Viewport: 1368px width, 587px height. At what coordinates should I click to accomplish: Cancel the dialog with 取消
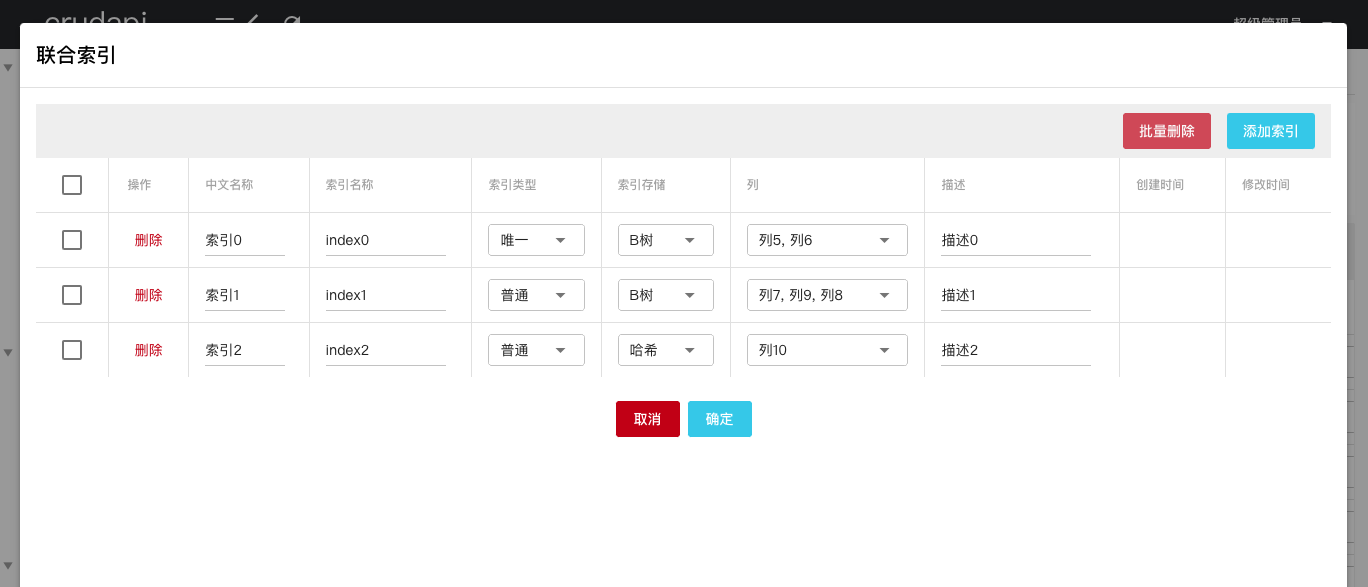(647, 419)
